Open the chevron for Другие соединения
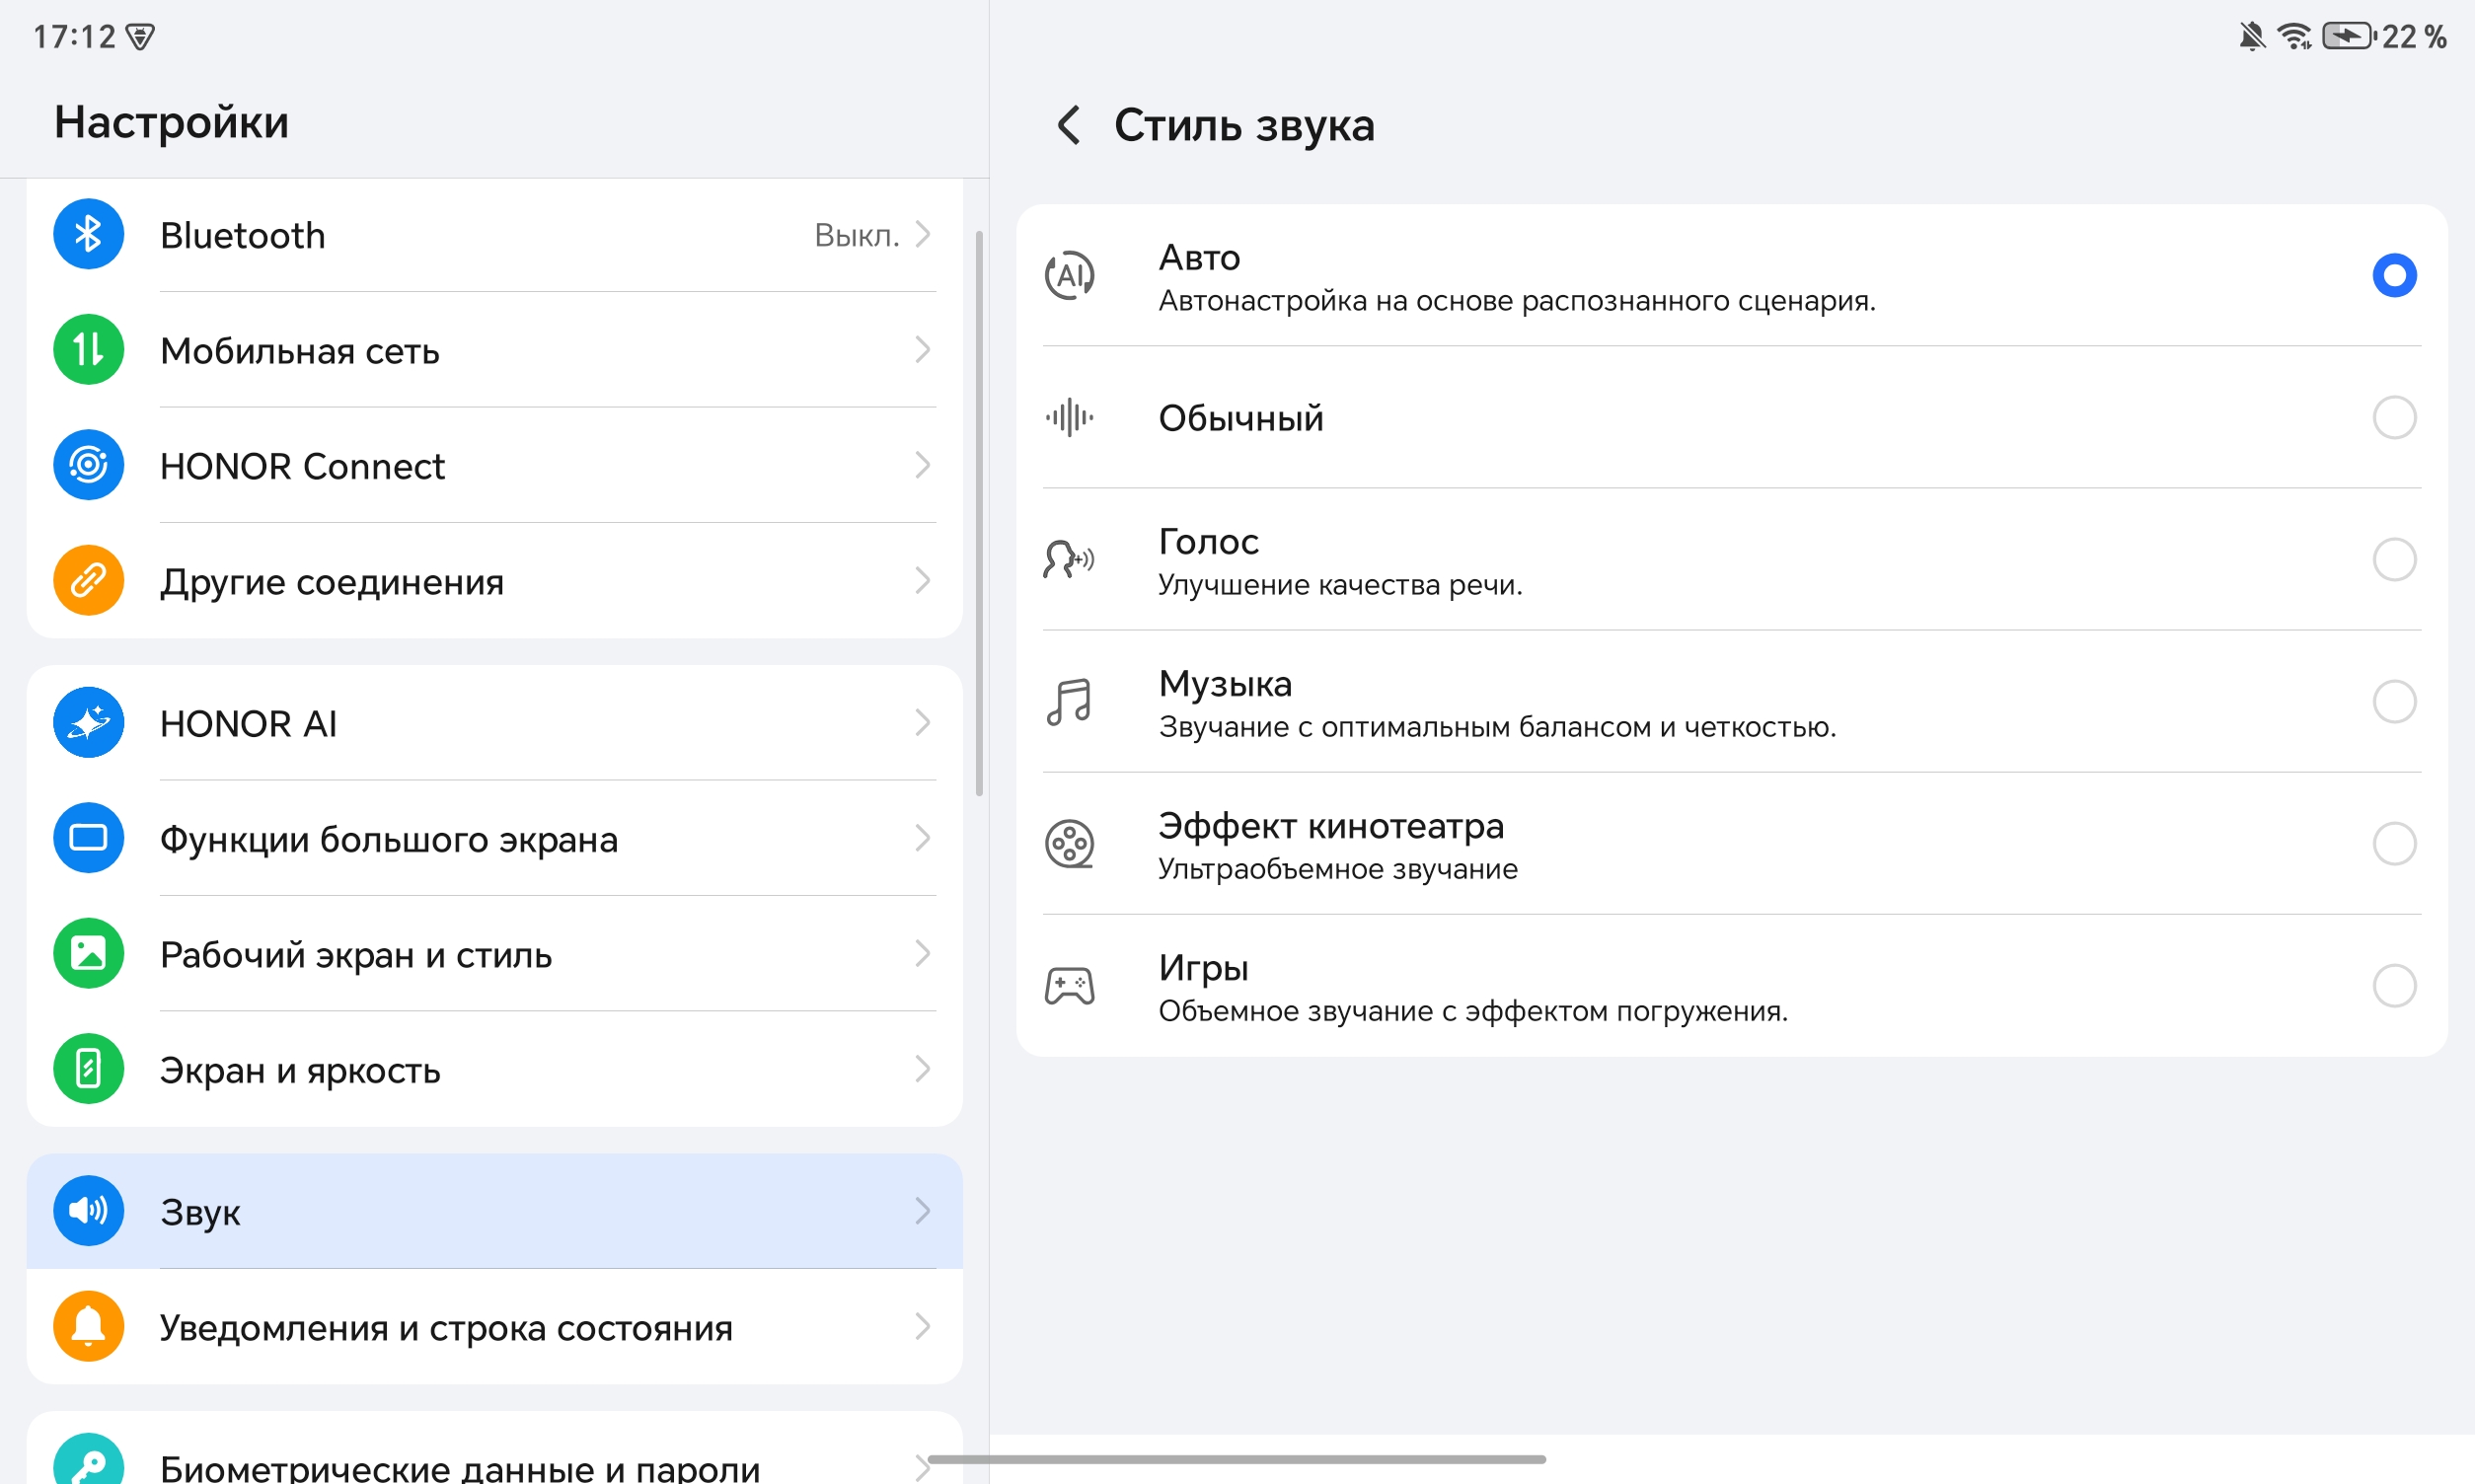This screenshot has width=2475, height=1484. pos(922,580)
